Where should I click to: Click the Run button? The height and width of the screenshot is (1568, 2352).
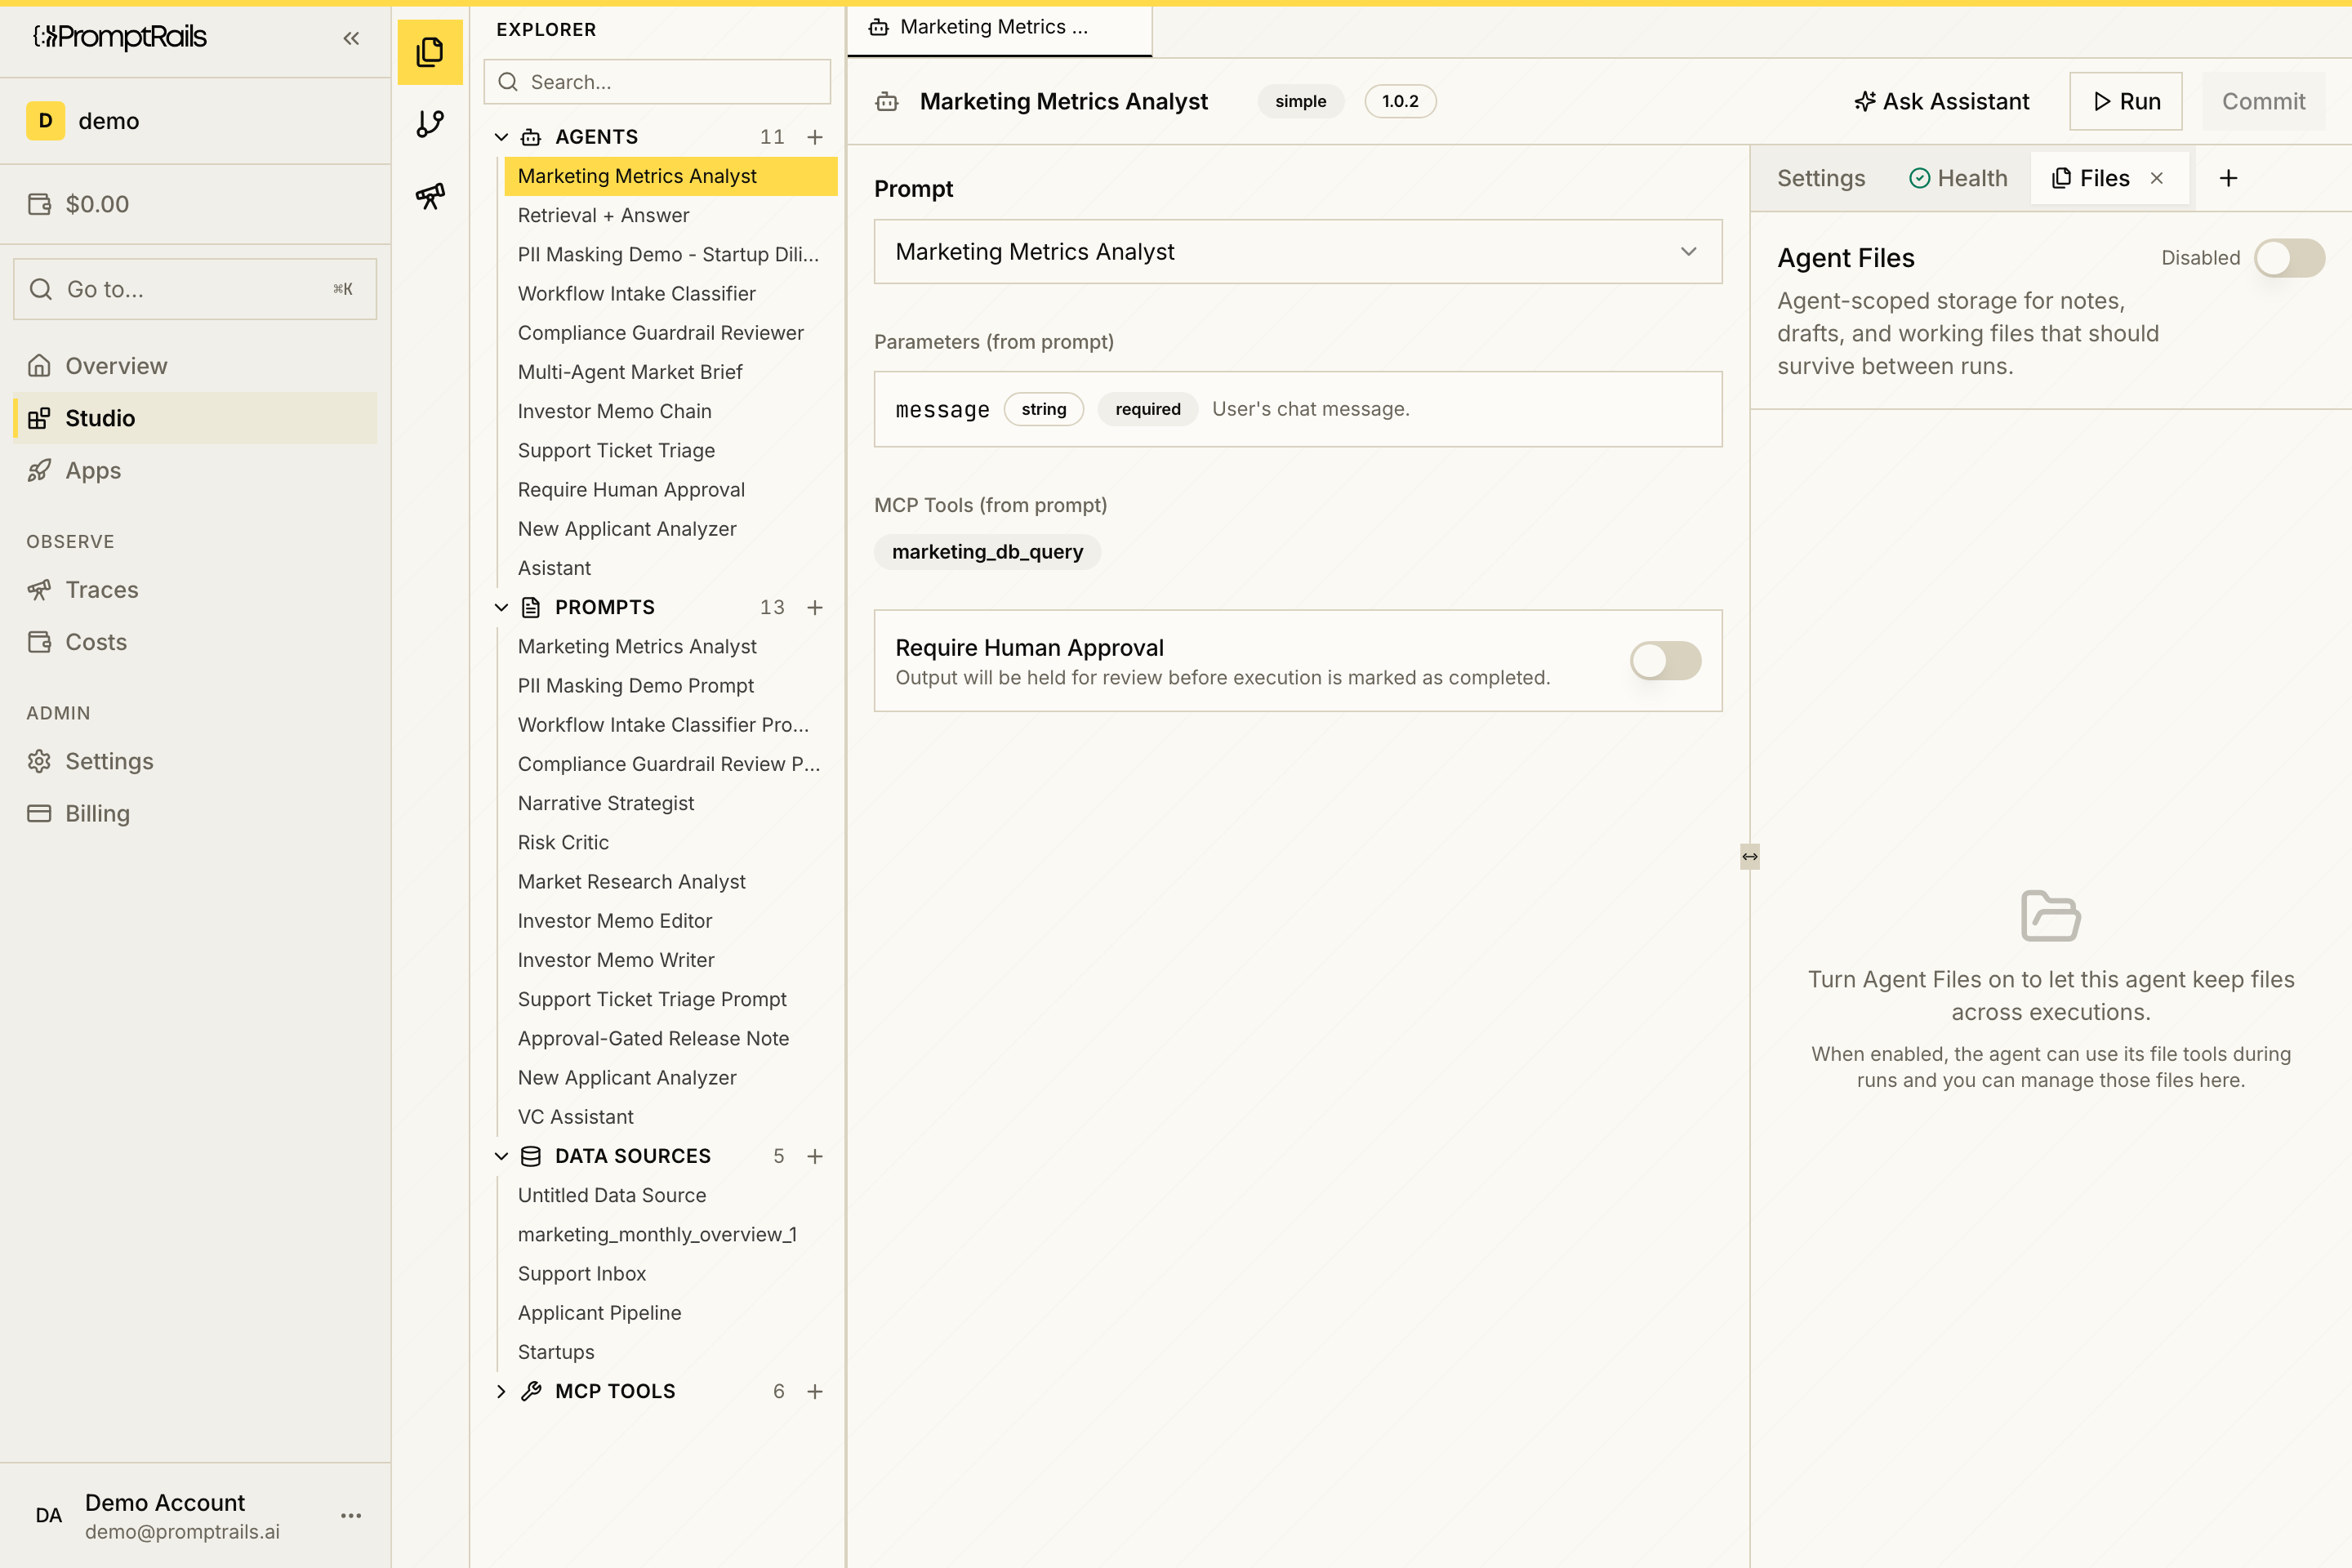[x=2125, y=101]
